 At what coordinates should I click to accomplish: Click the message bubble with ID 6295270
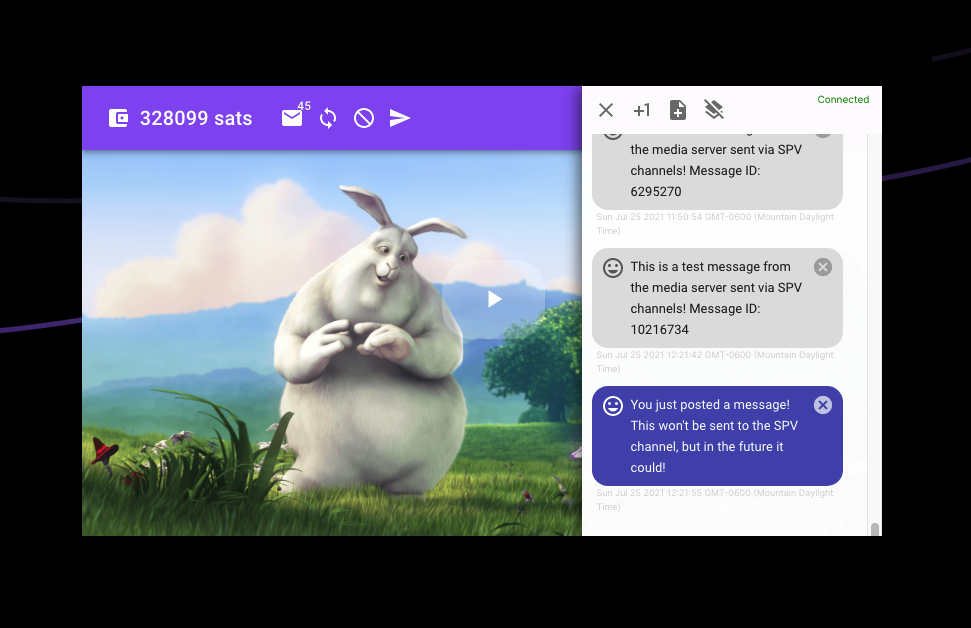tap(717, 172)
